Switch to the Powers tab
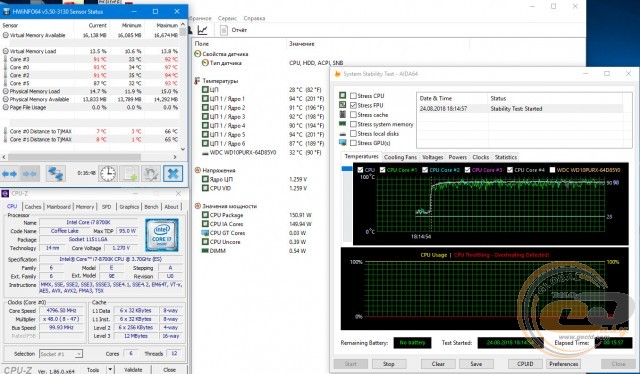 click(458, 157)
